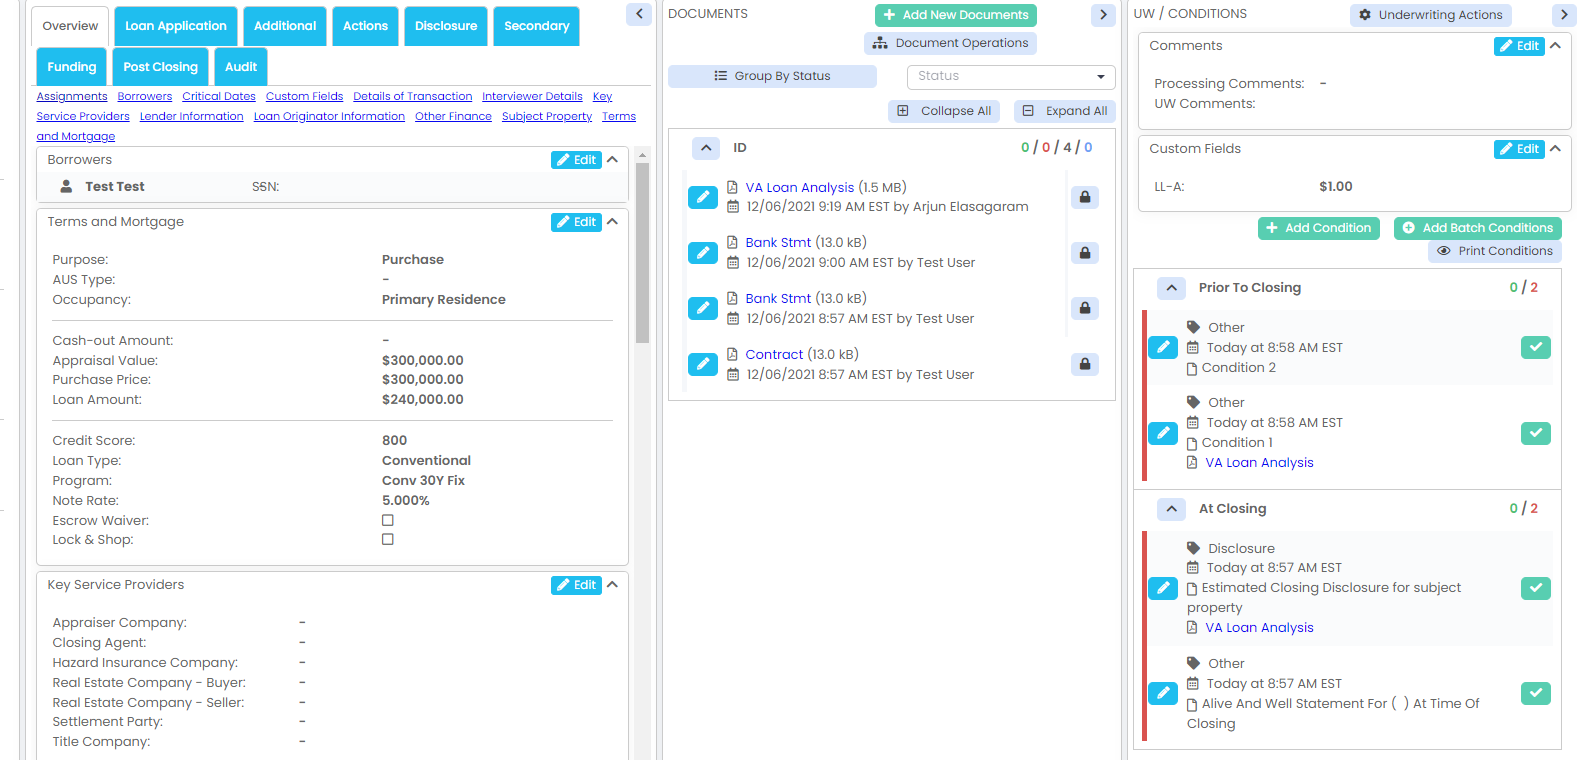Toggle Group By Status view

772,76
